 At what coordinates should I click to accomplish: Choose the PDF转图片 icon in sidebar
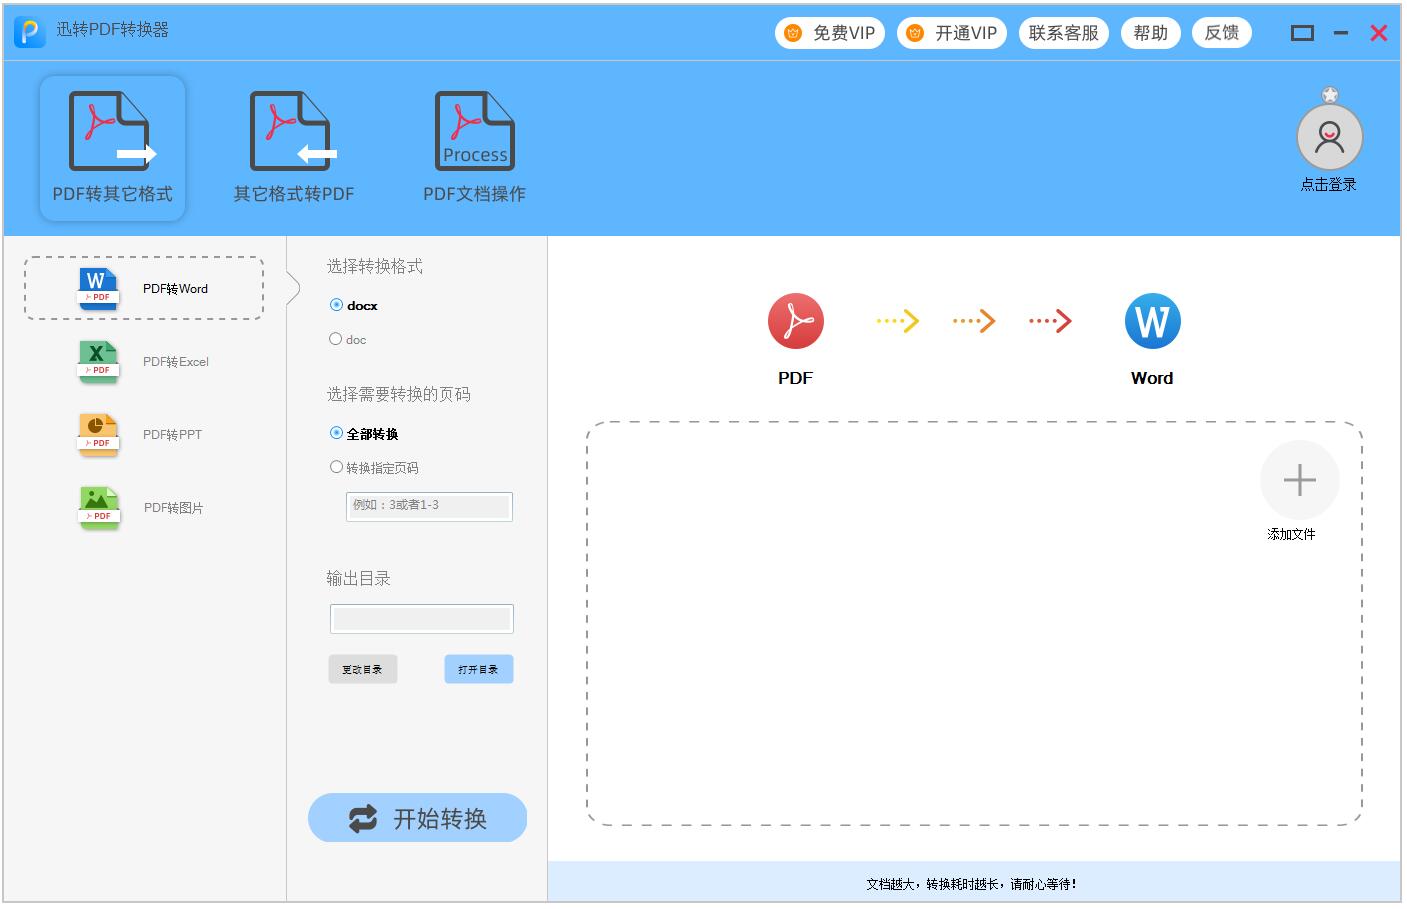98,508
